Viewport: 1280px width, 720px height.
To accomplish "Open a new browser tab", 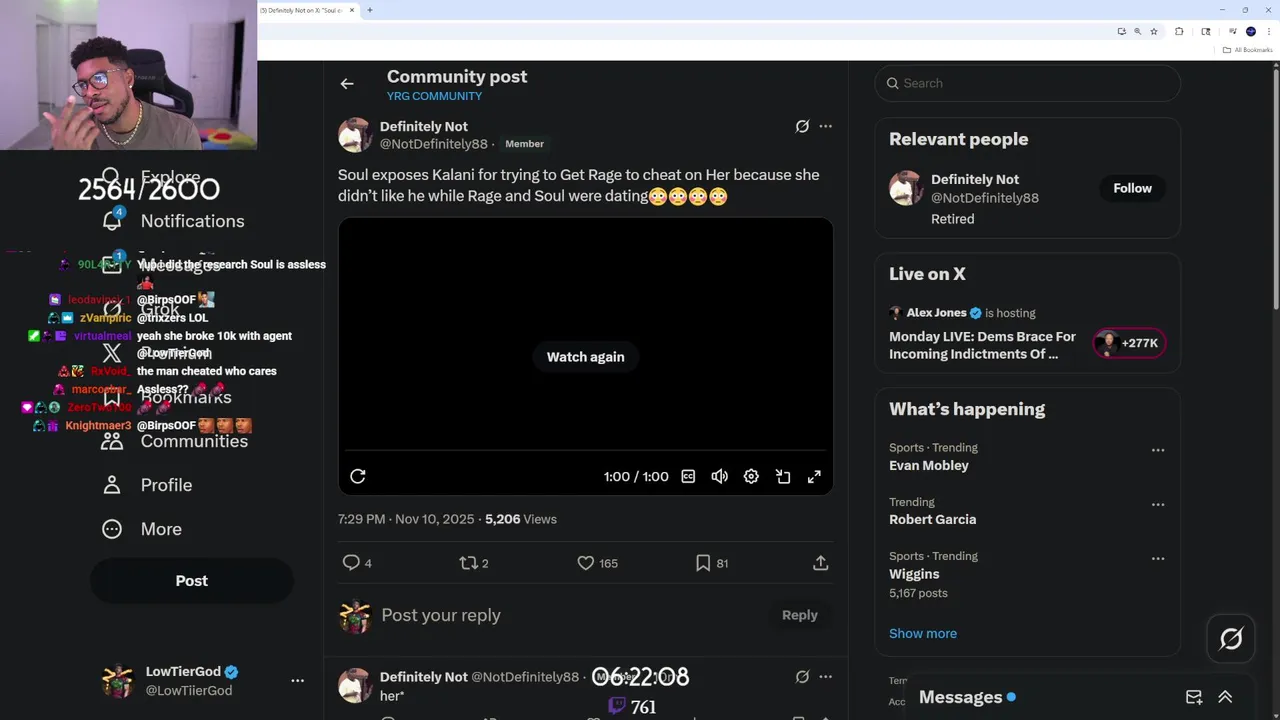I will [370, 10].
